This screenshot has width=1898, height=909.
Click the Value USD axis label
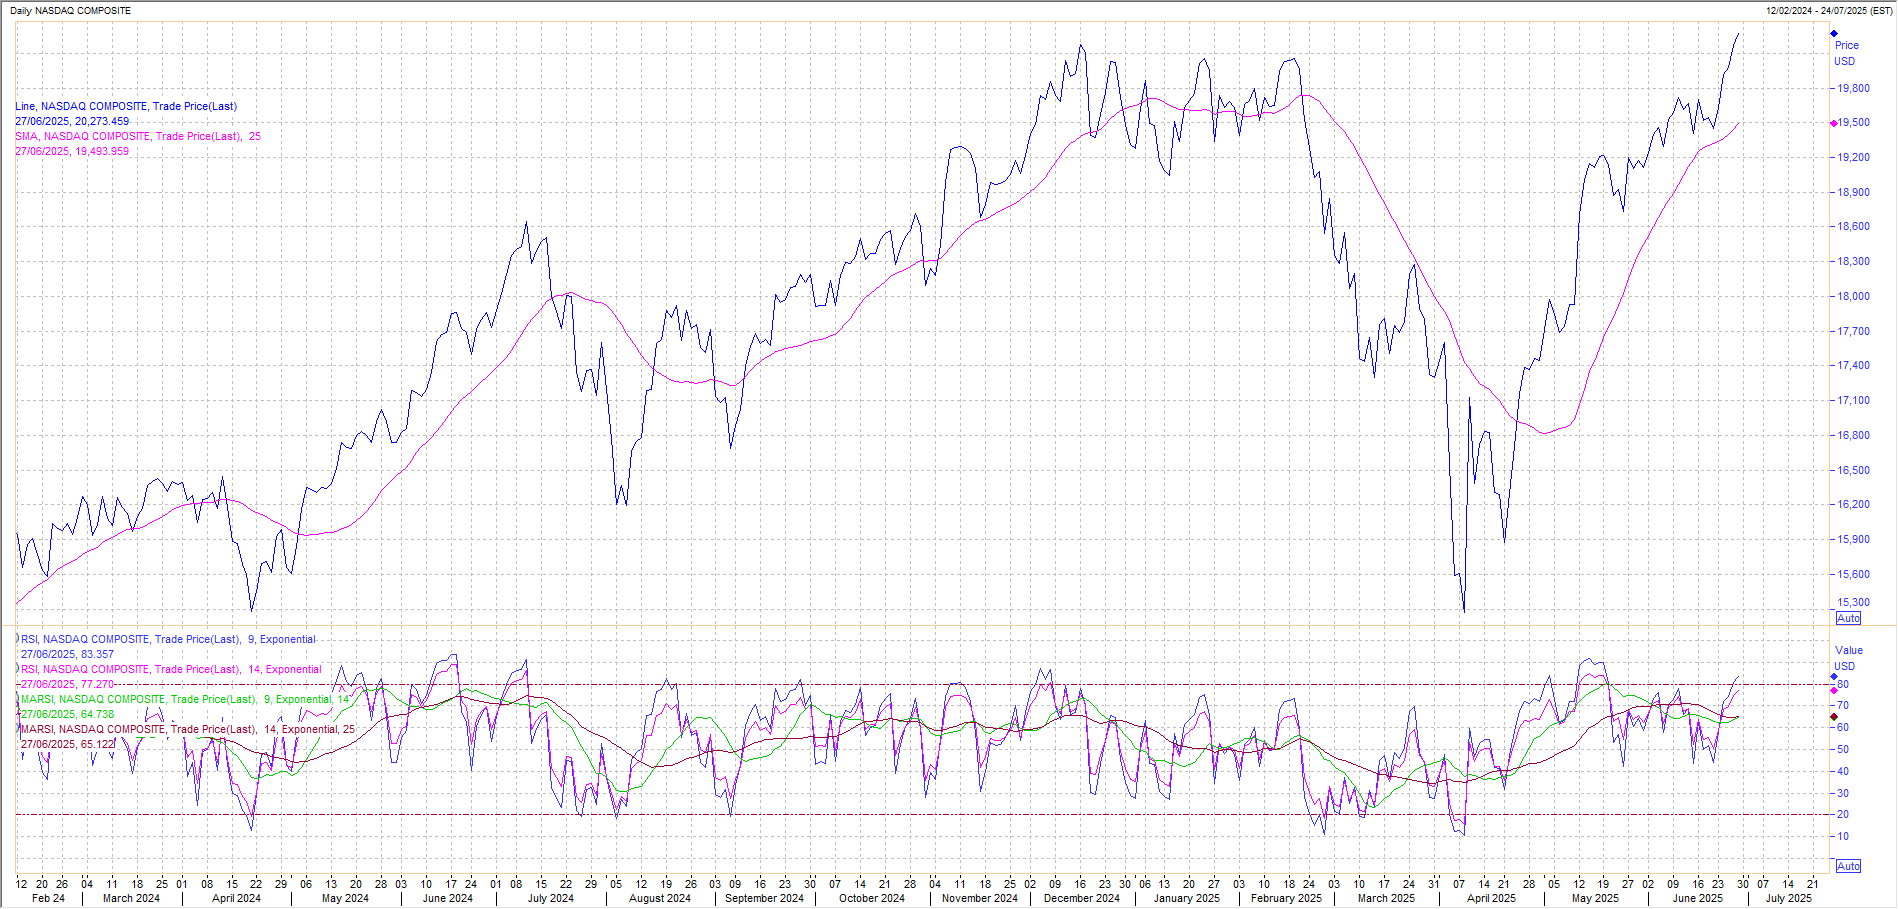point(1848,658)
